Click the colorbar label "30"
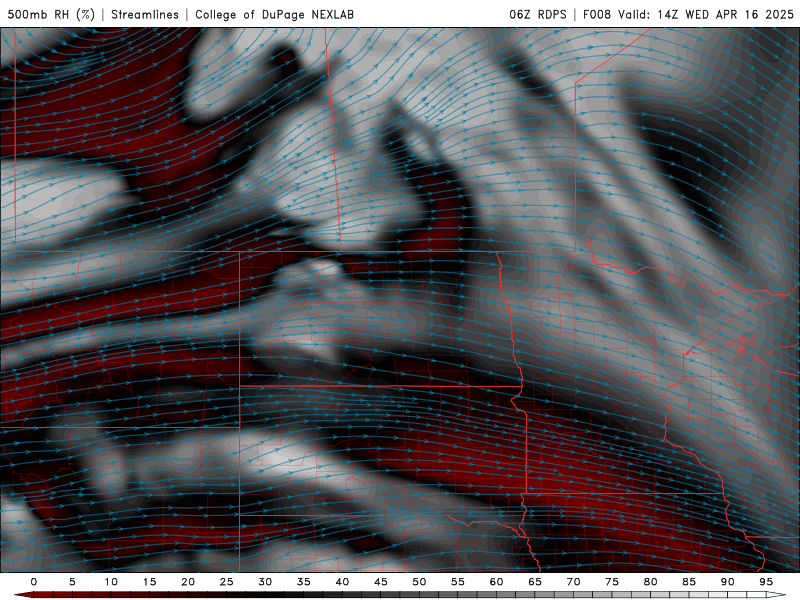The width and height of the screenshot is (800, 600). click(265, 582)
